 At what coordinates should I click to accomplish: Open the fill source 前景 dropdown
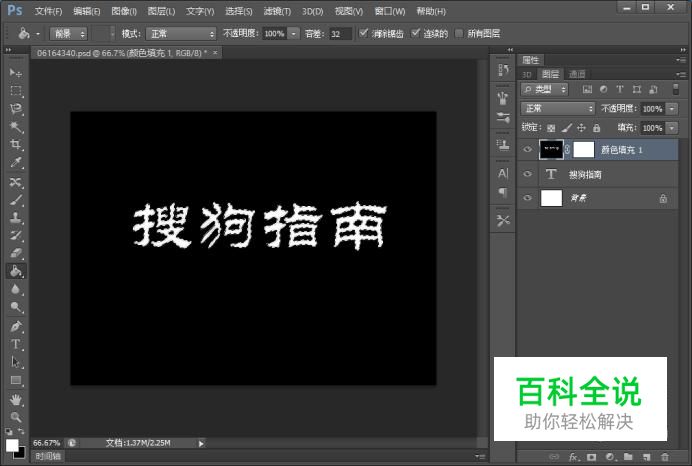tap(69, 34)
